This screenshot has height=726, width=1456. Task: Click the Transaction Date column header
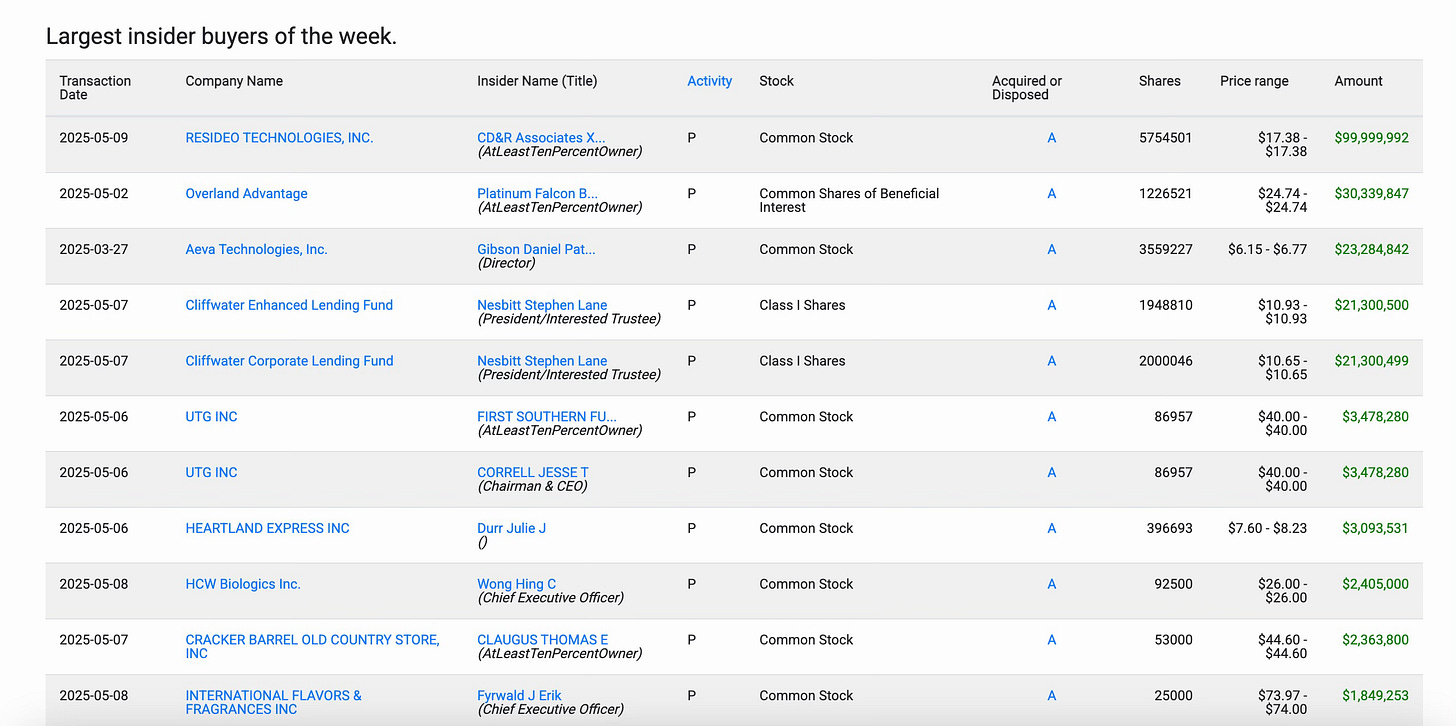pos(95,88)
